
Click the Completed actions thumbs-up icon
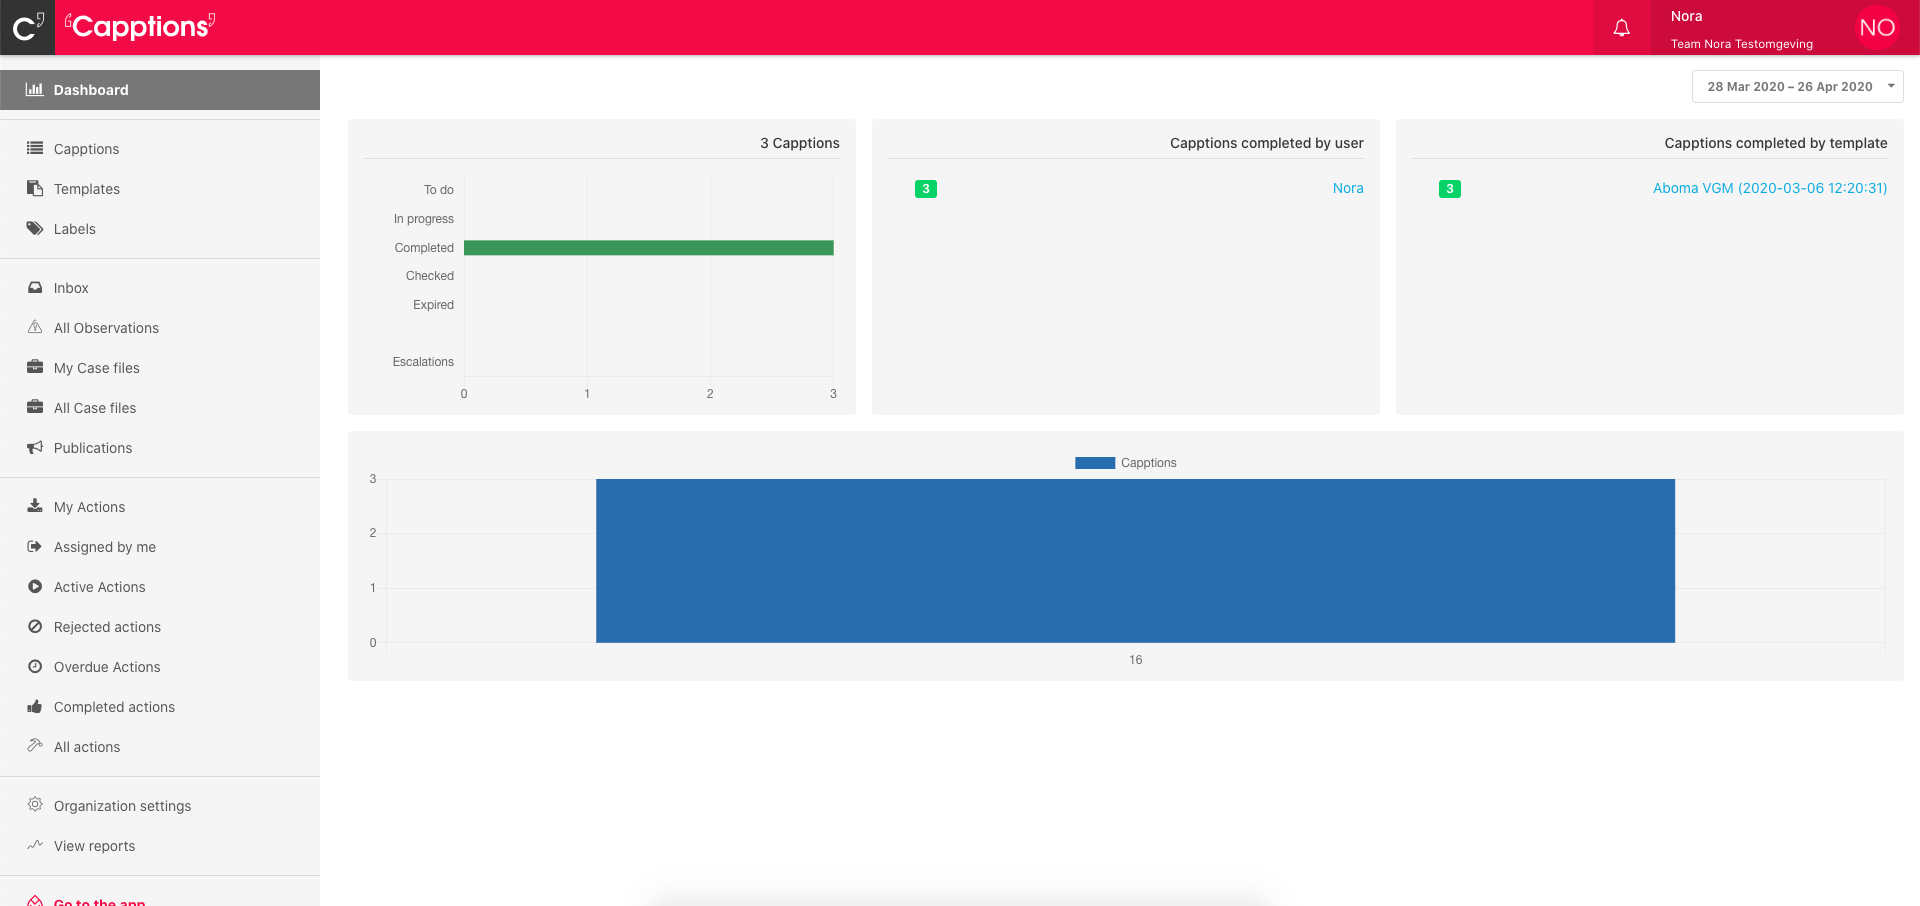[35, 706]
